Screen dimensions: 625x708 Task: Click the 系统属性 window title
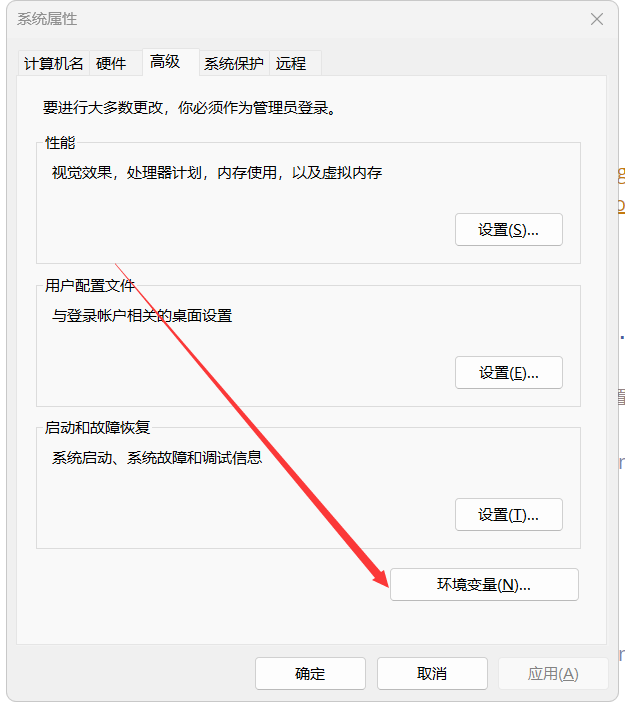[47, 19]
